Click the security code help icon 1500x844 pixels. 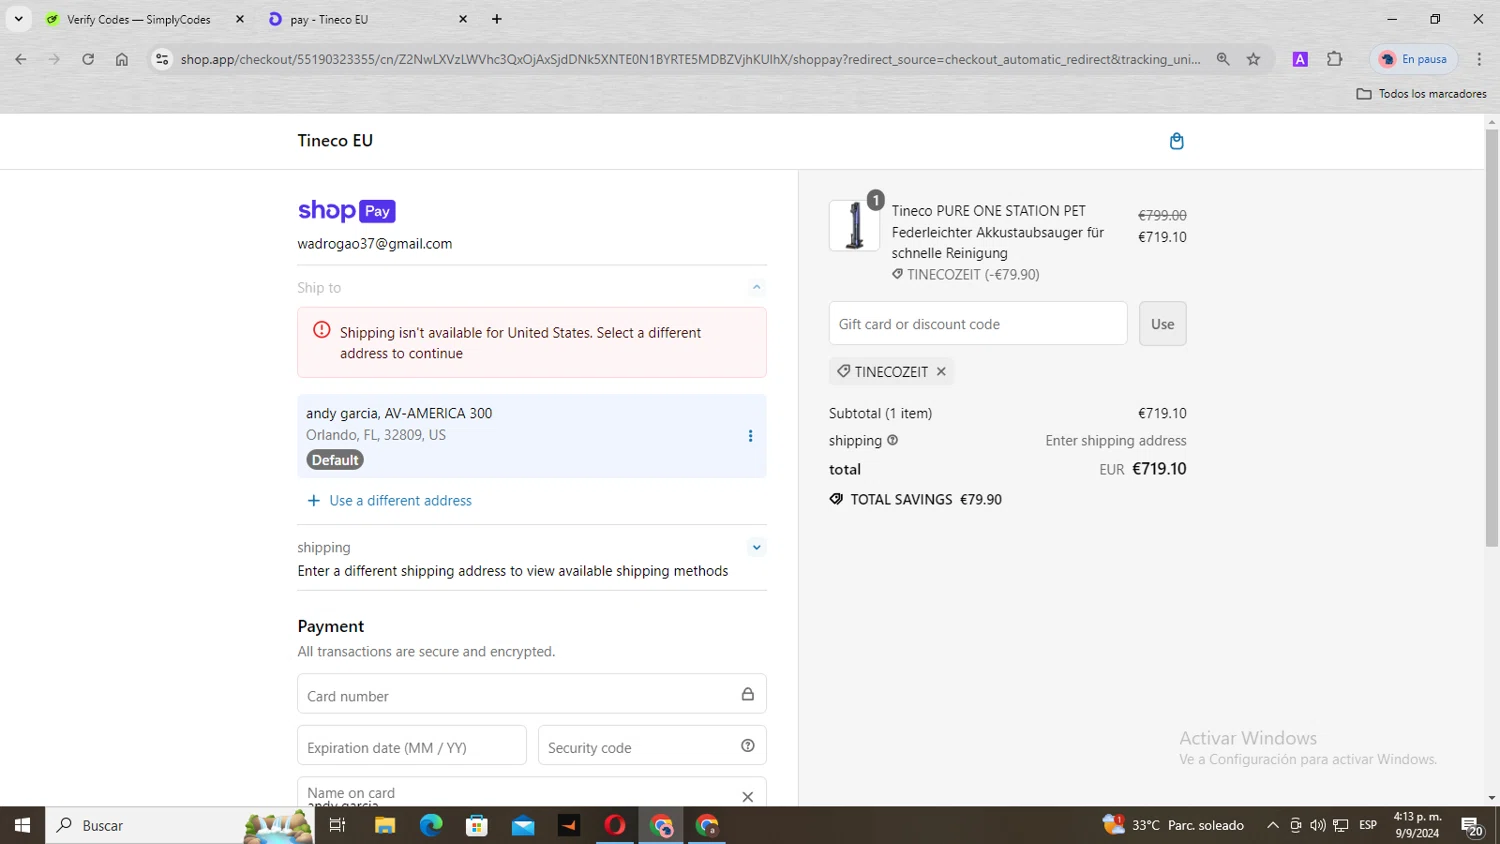(747, 746)
